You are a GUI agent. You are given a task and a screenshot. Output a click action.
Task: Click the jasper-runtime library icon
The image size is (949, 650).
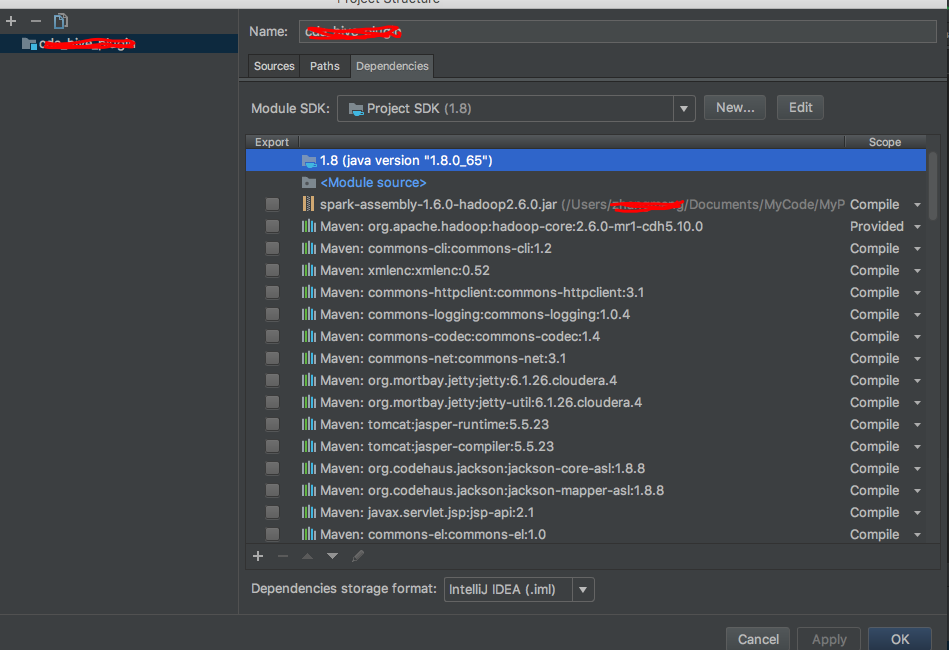(x=309, y=424)
